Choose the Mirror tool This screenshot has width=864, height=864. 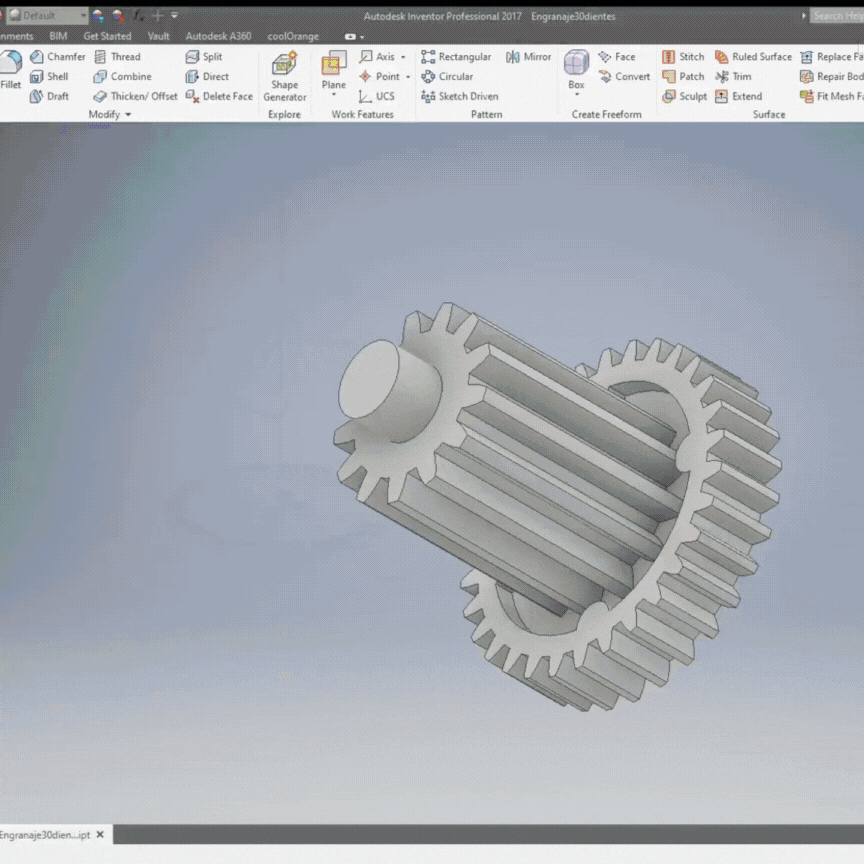(528, 57)
